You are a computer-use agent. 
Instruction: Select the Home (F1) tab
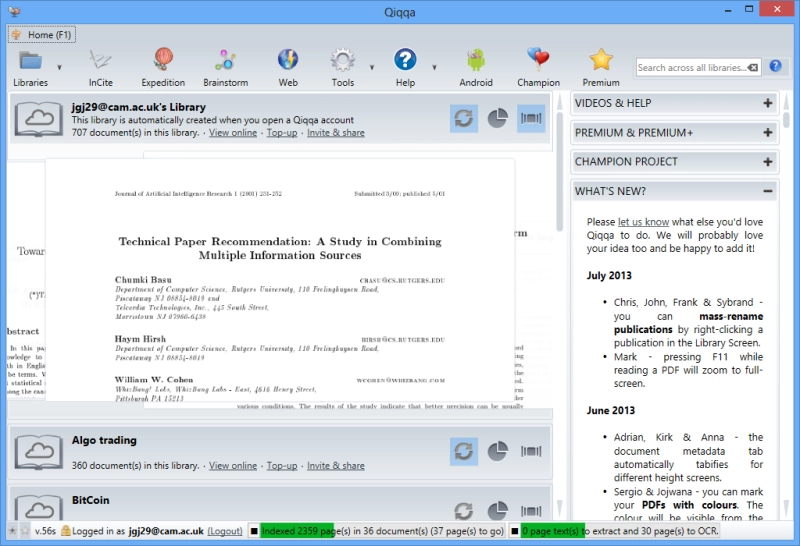(42, 35)
